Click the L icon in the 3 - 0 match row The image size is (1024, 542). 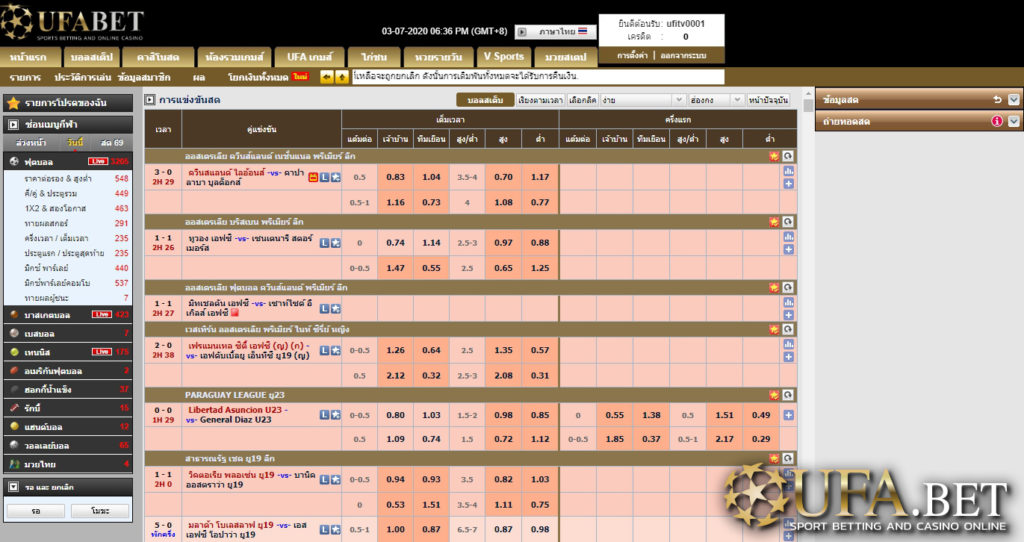tap(324, 177)
